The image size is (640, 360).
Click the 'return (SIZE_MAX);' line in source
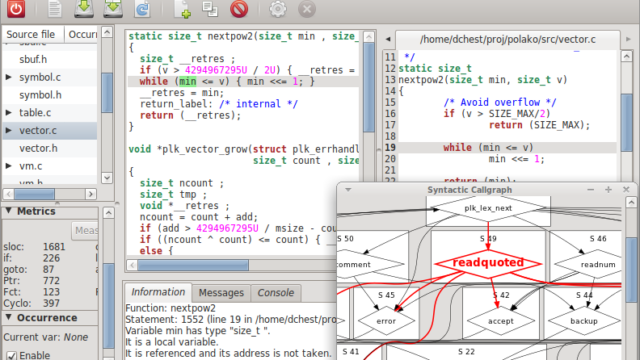[x=540, y=125]
